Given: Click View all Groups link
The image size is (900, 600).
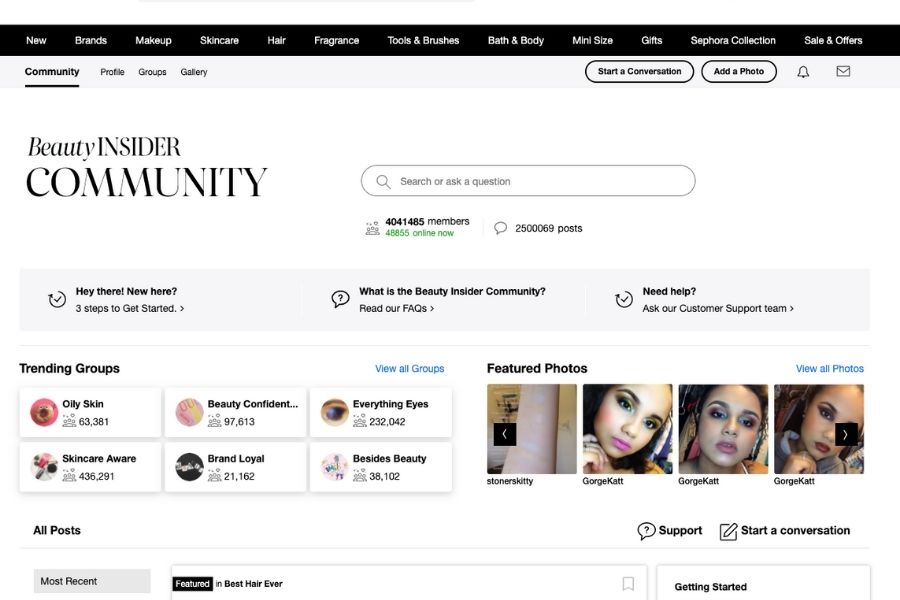Looking at the screenshot, I should click(410, 369).
